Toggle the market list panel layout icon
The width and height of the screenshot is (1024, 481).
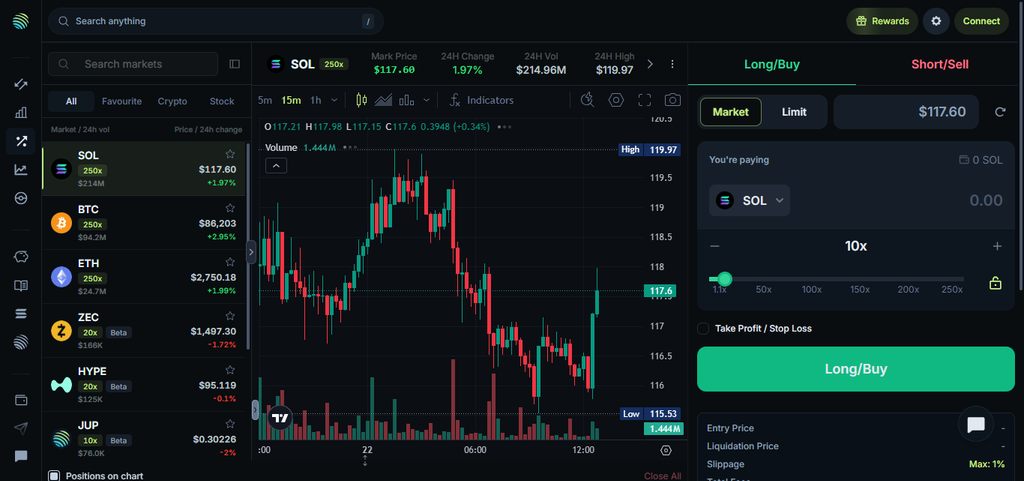point(234,64)
